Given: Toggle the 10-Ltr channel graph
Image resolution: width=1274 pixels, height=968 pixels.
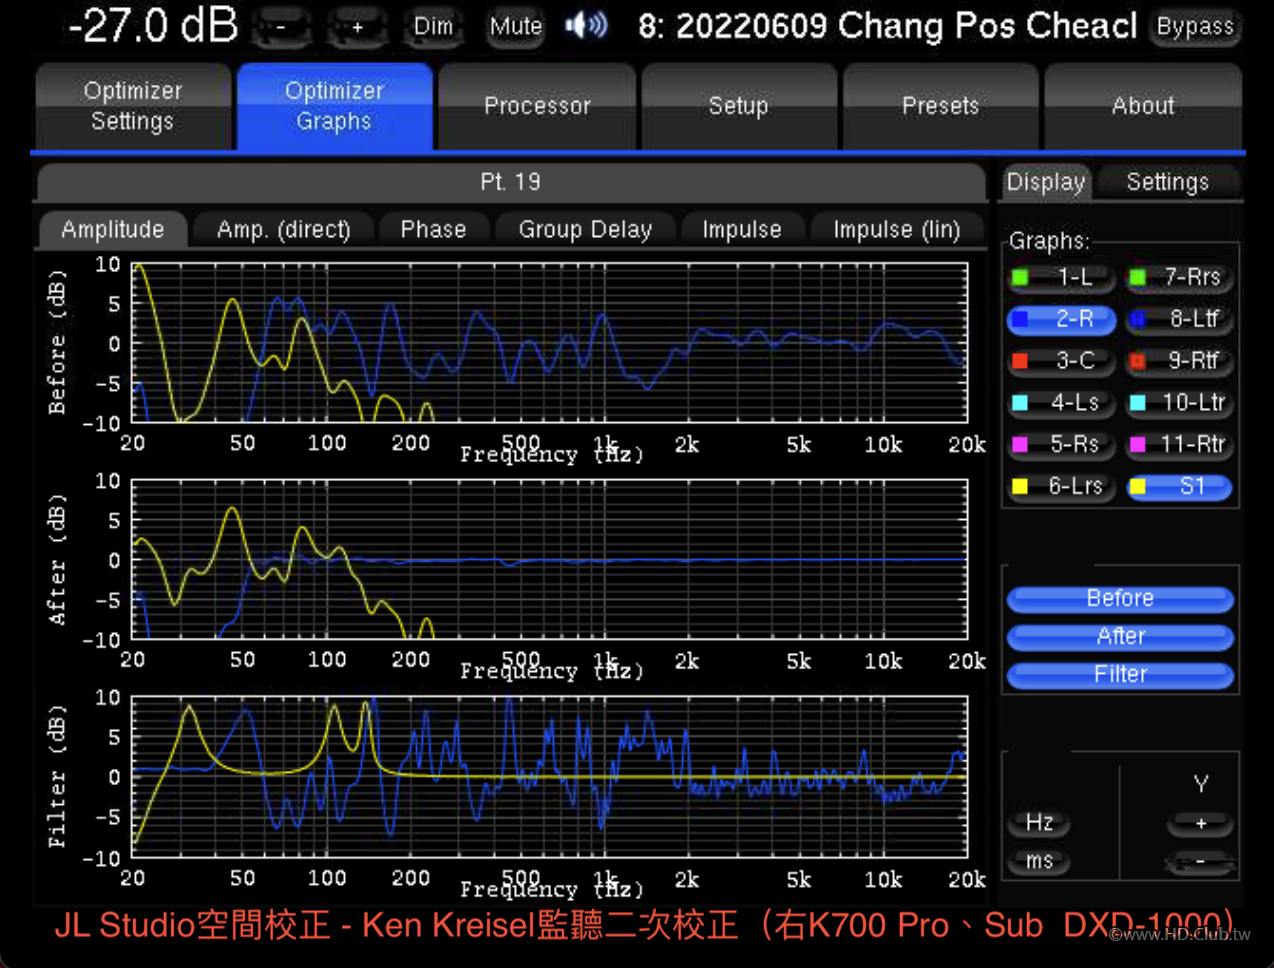Looking at the screenshot, I should pyautogui.click(x=1179, y=403).
